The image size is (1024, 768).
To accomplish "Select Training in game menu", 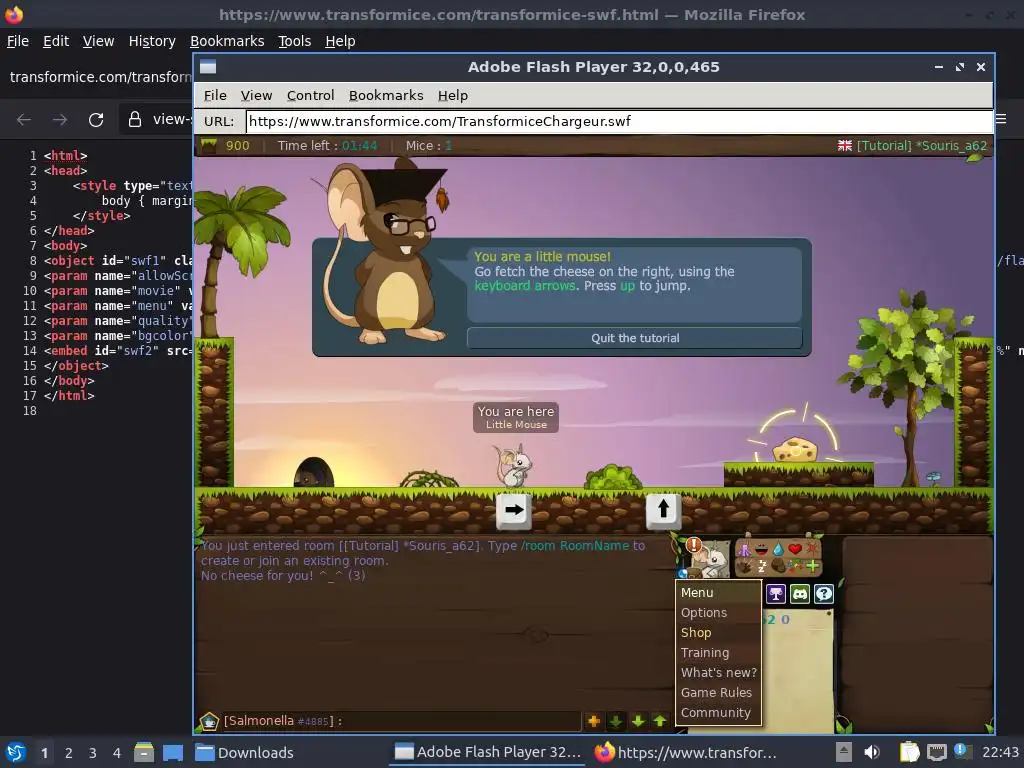I will [718, 652].
